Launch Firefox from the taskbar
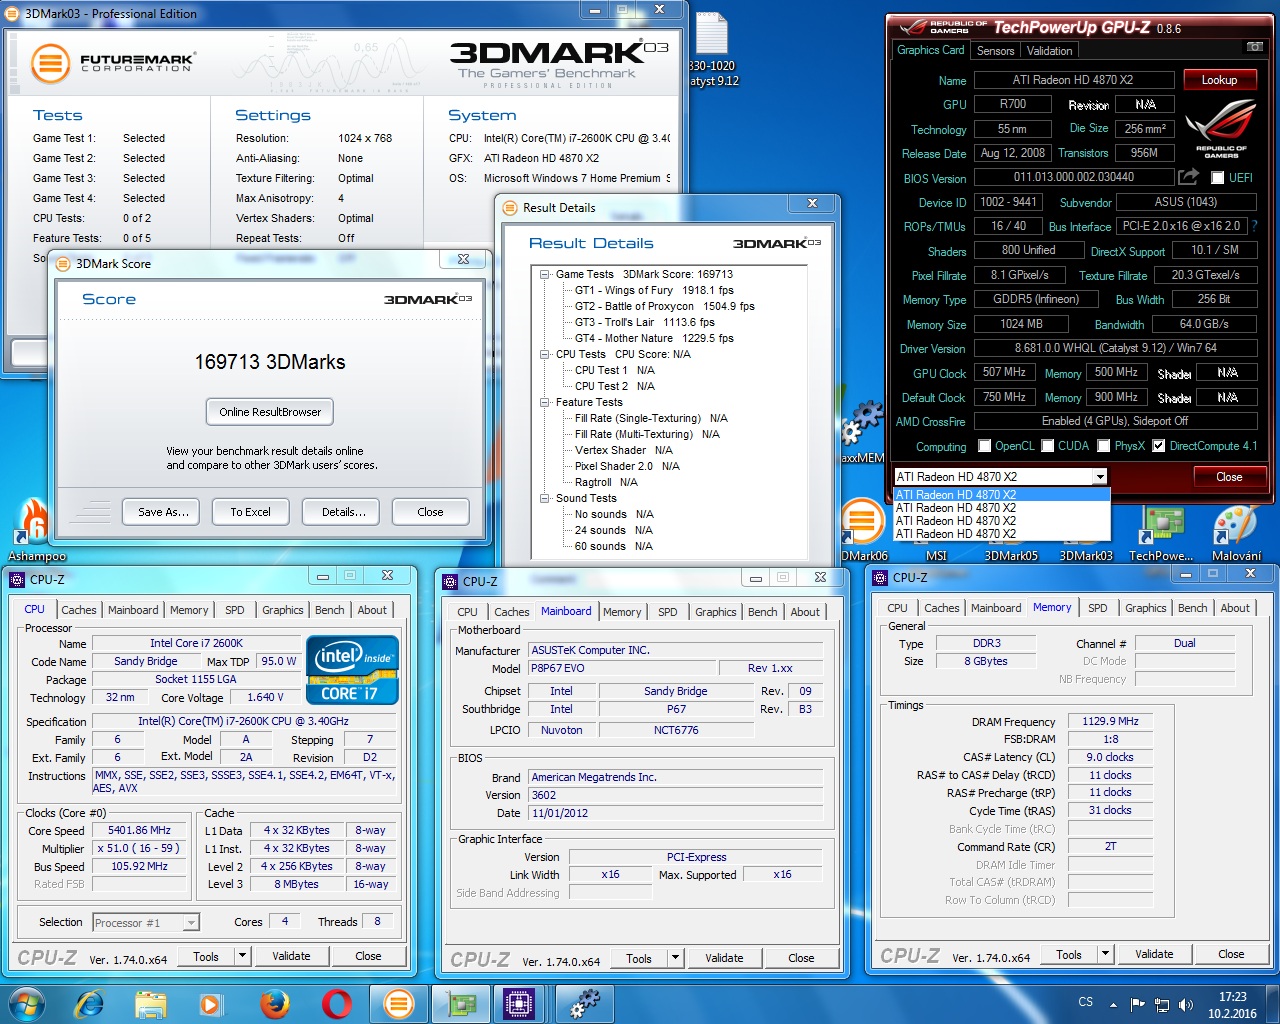Screen dimensions: 1280x1024 tap(274, 1003)
